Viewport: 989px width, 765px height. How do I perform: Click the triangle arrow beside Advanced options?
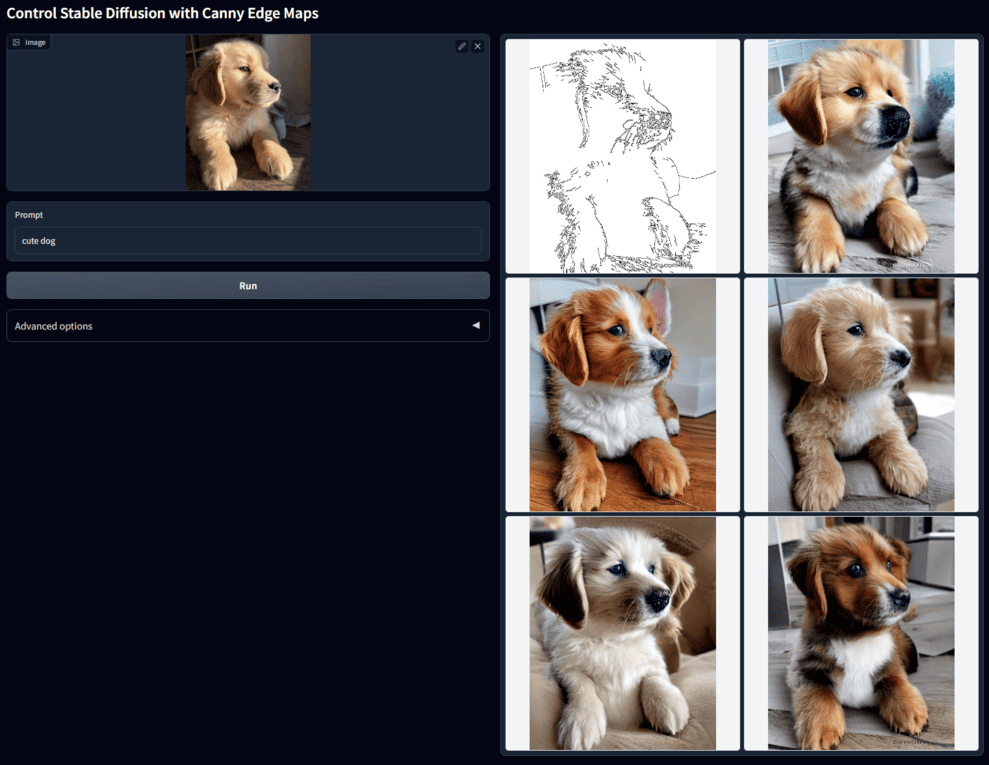(475, 326)
